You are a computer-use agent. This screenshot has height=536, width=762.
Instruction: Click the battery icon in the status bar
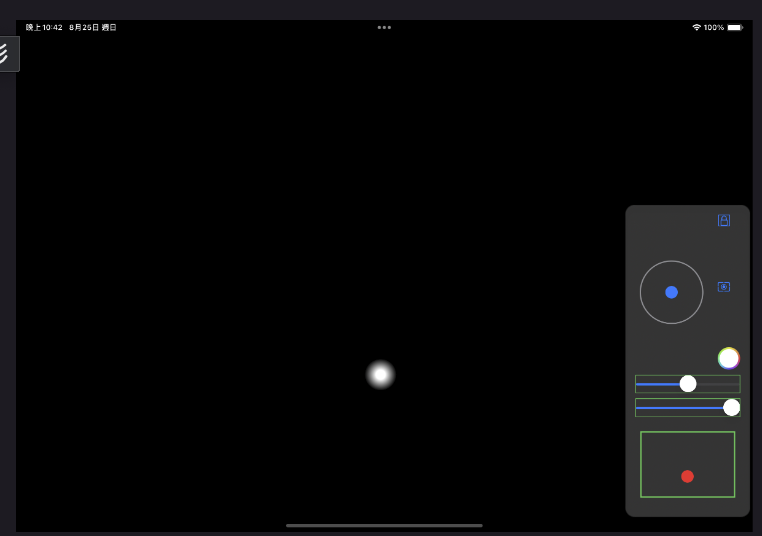pyautogui.click(x=735, y=27)
